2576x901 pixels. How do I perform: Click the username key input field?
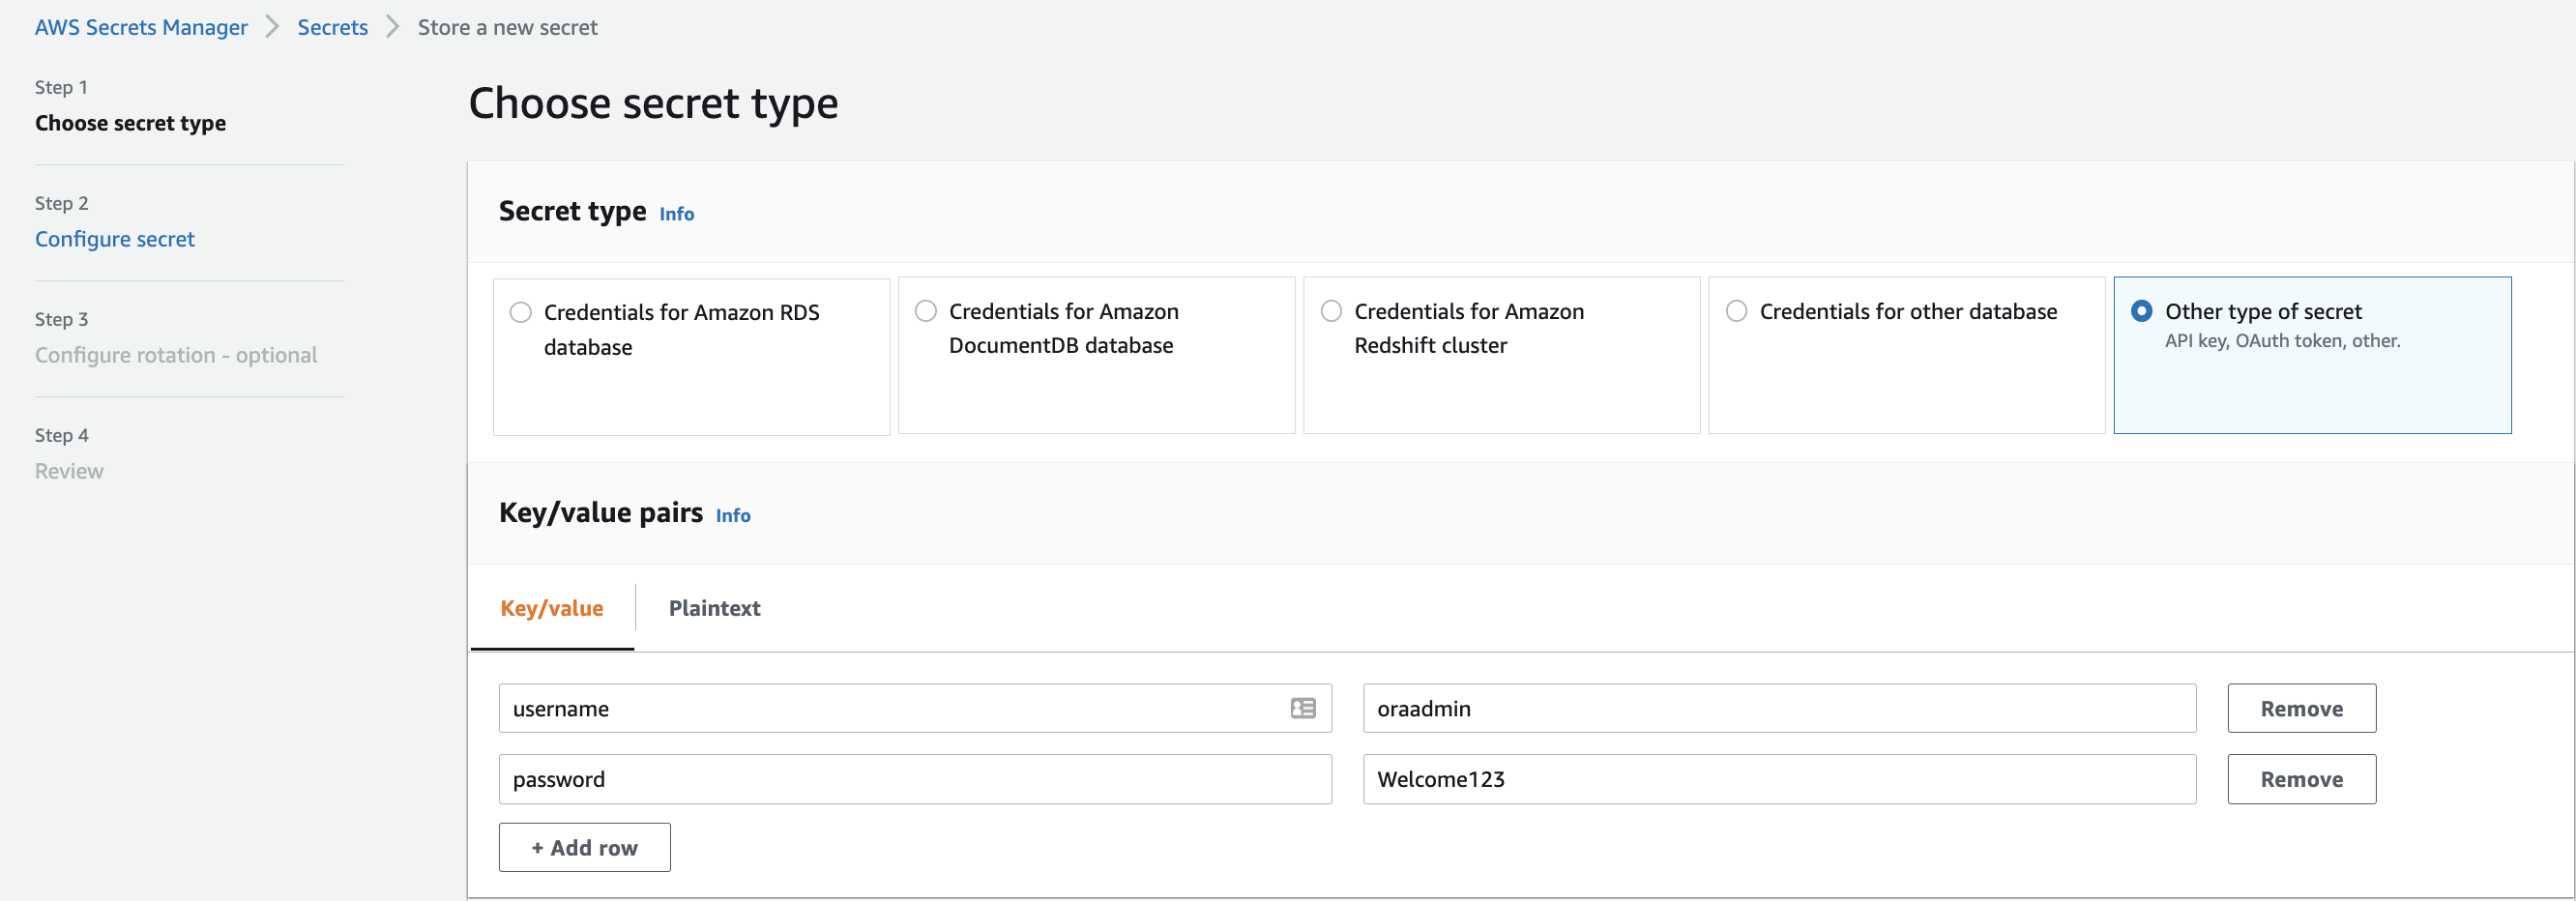pos(890,708)
